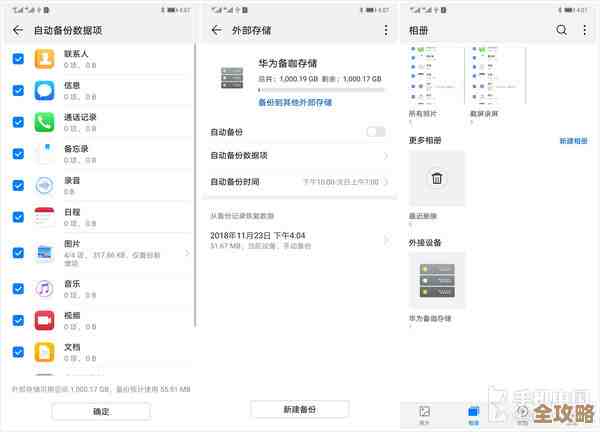Open the 截屏录屏 album thumbnail
The image size is (600, 432).
pos(498,75)
